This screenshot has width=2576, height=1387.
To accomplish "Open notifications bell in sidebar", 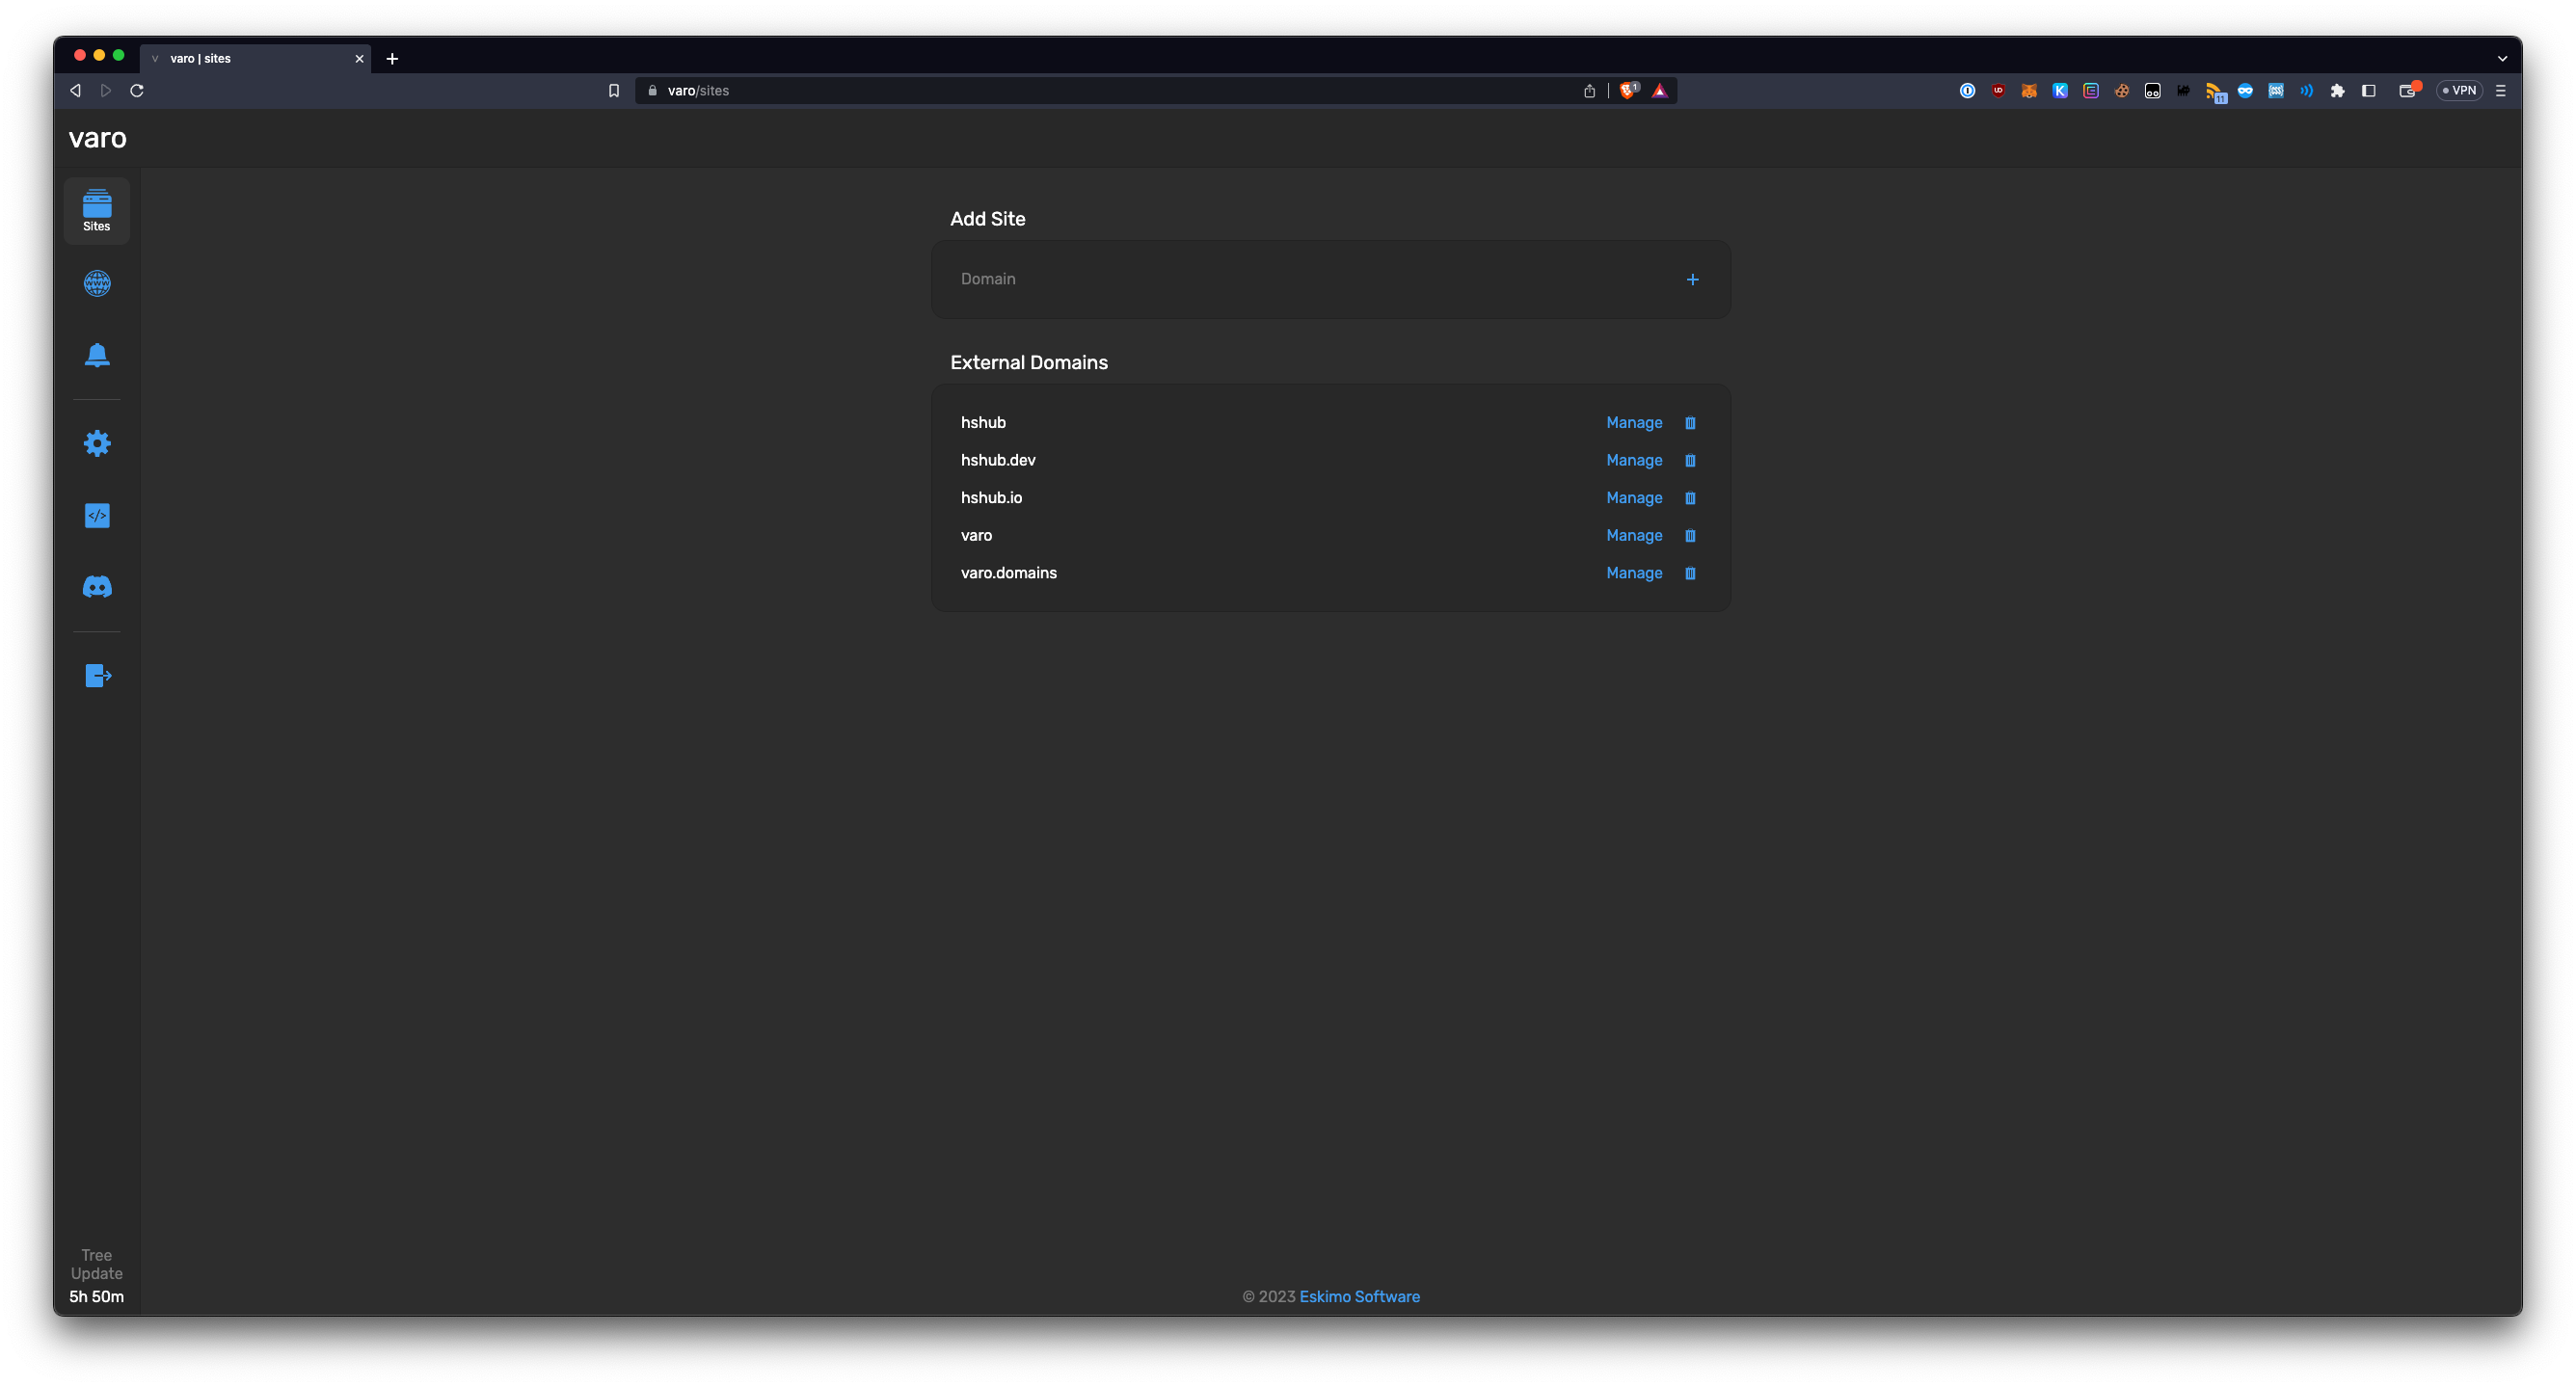I will pos(97,355).
